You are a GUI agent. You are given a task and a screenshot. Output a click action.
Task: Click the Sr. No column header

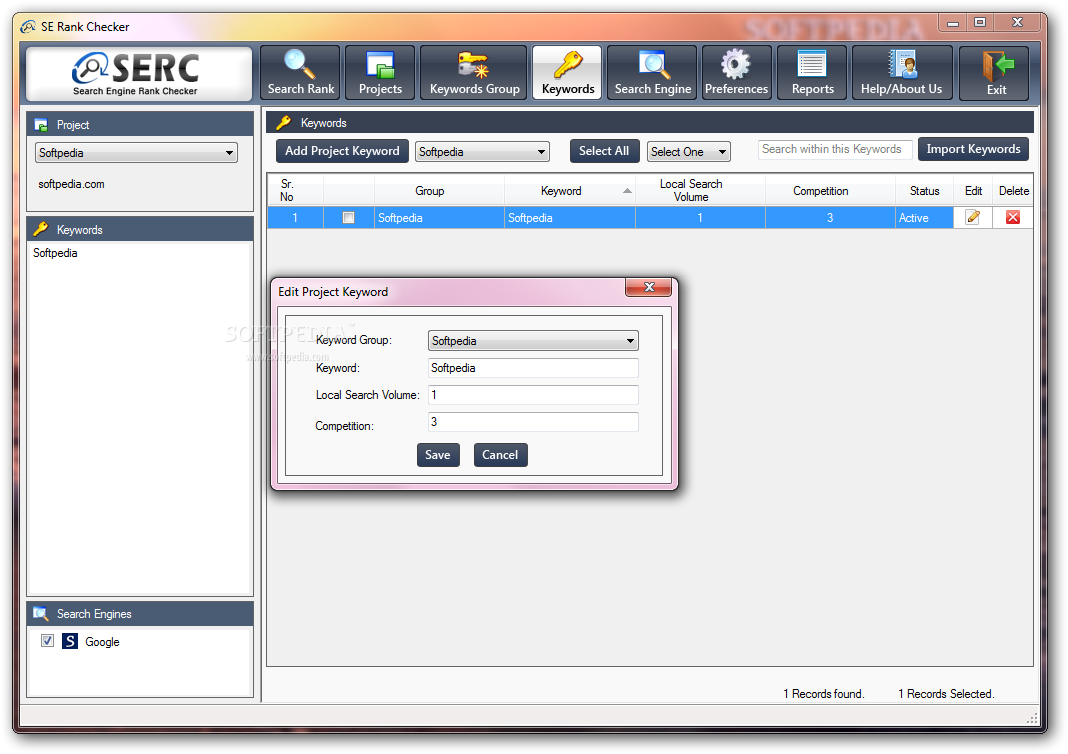(x=295, y=191)
